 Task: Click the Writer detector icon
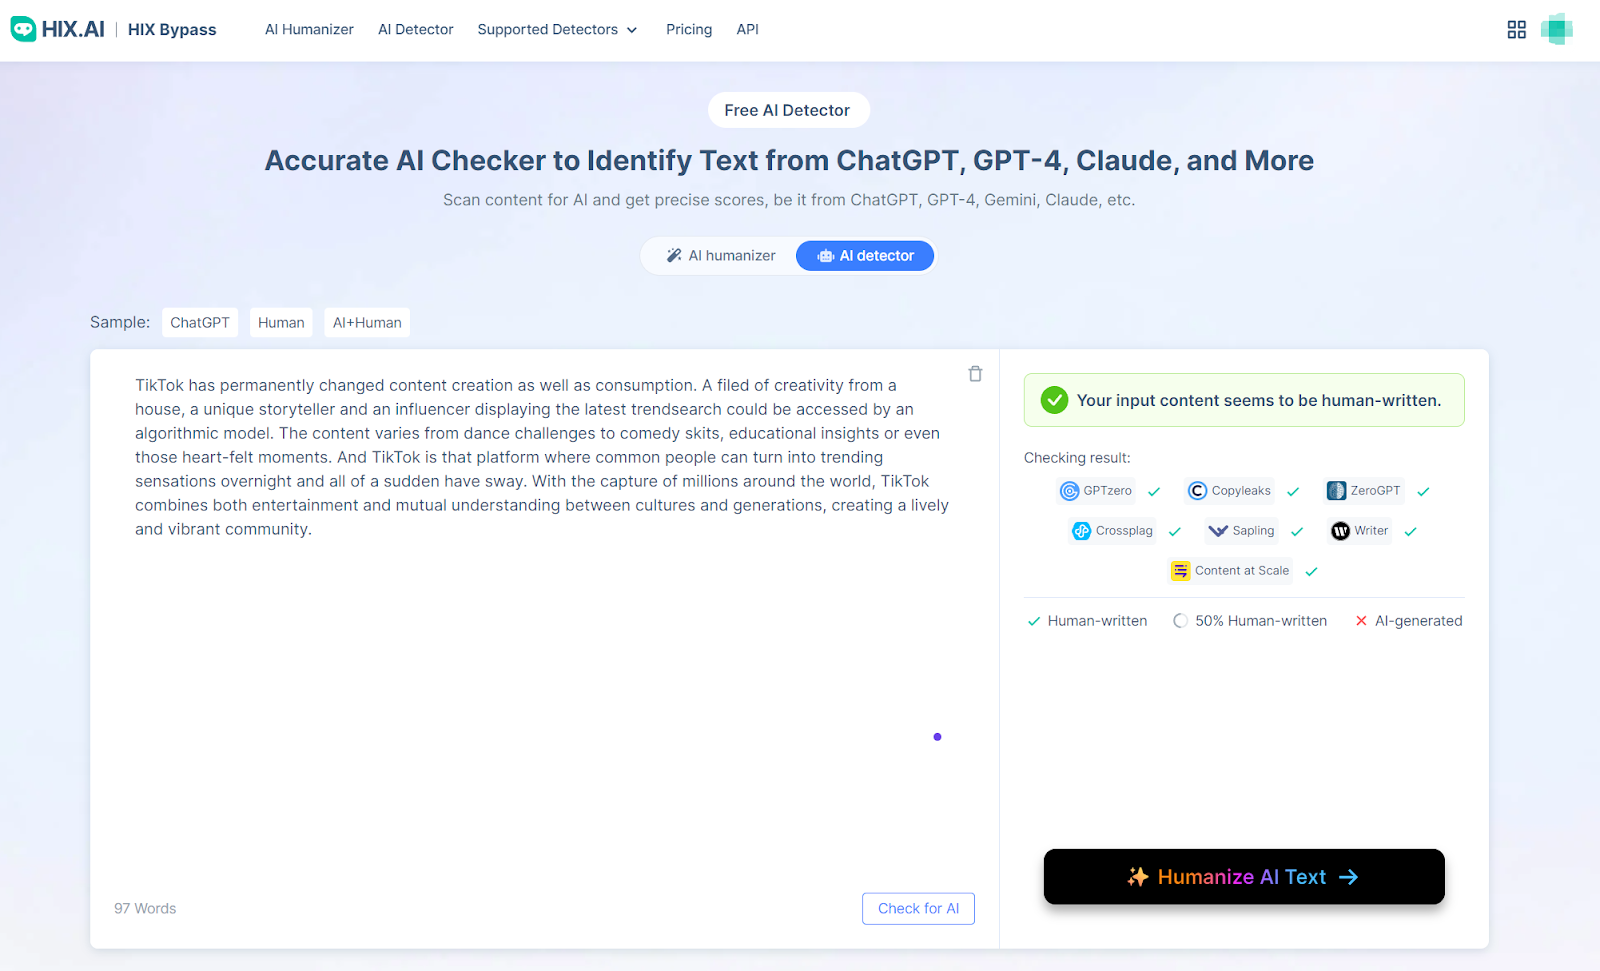(x=1341, y=531)
